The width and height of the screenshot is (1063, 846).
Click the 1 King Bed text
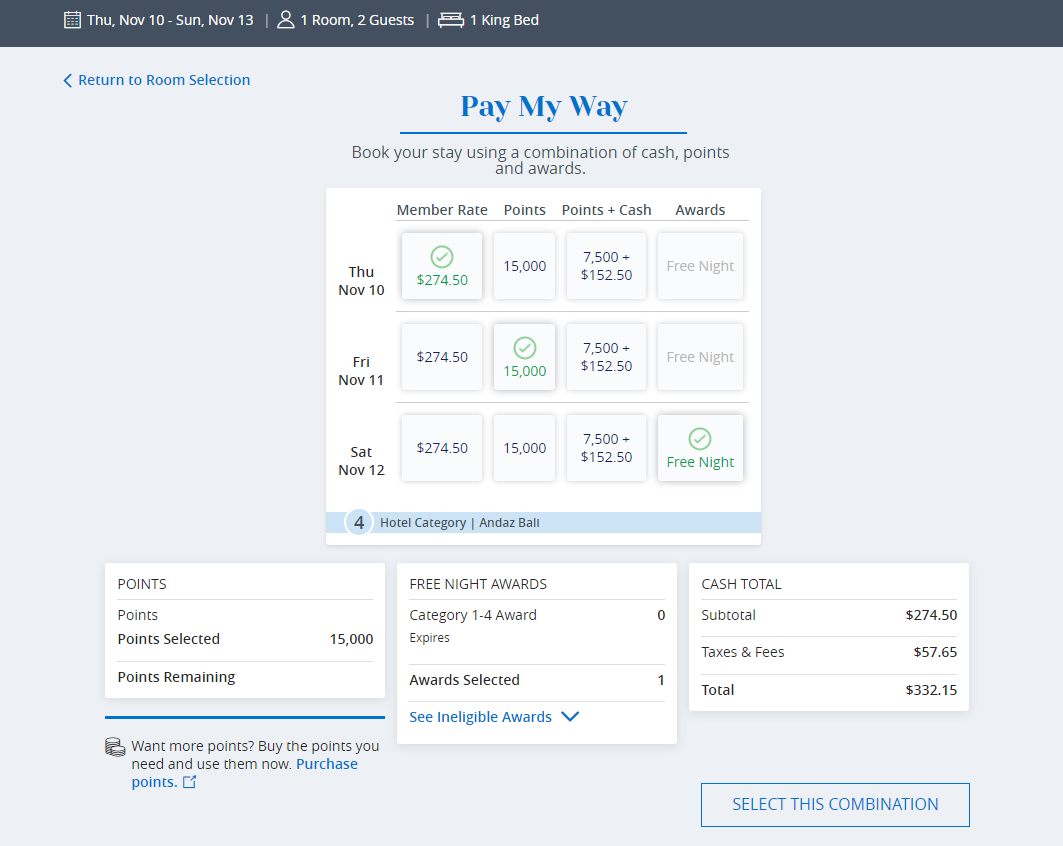[x=504, y=20]
